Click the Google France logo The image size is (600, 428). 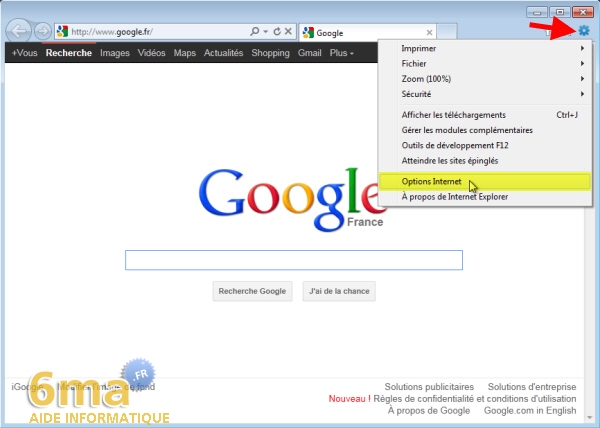(291, 199)
